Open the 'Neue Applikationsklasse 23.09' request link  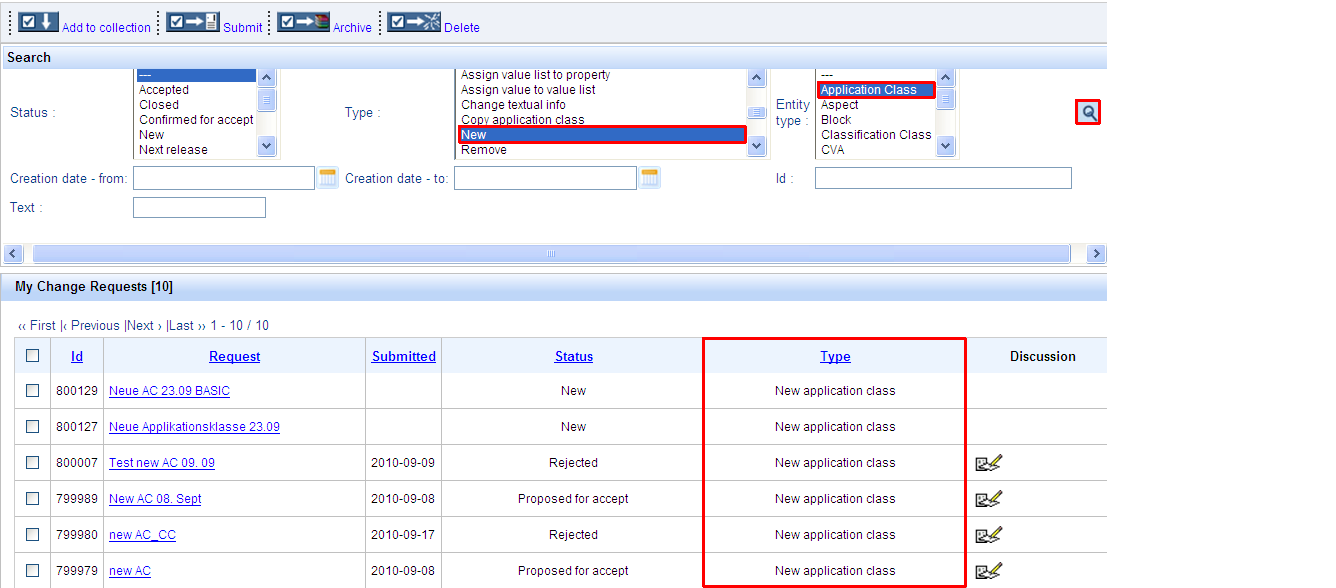click(x=194, y=427)
